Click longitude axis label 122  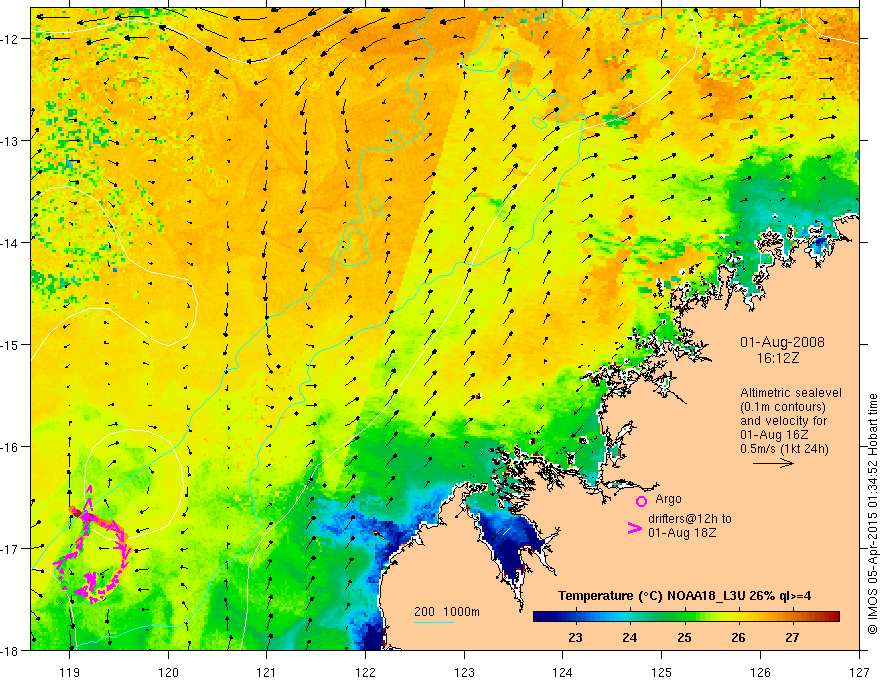[x=365, y=672]
